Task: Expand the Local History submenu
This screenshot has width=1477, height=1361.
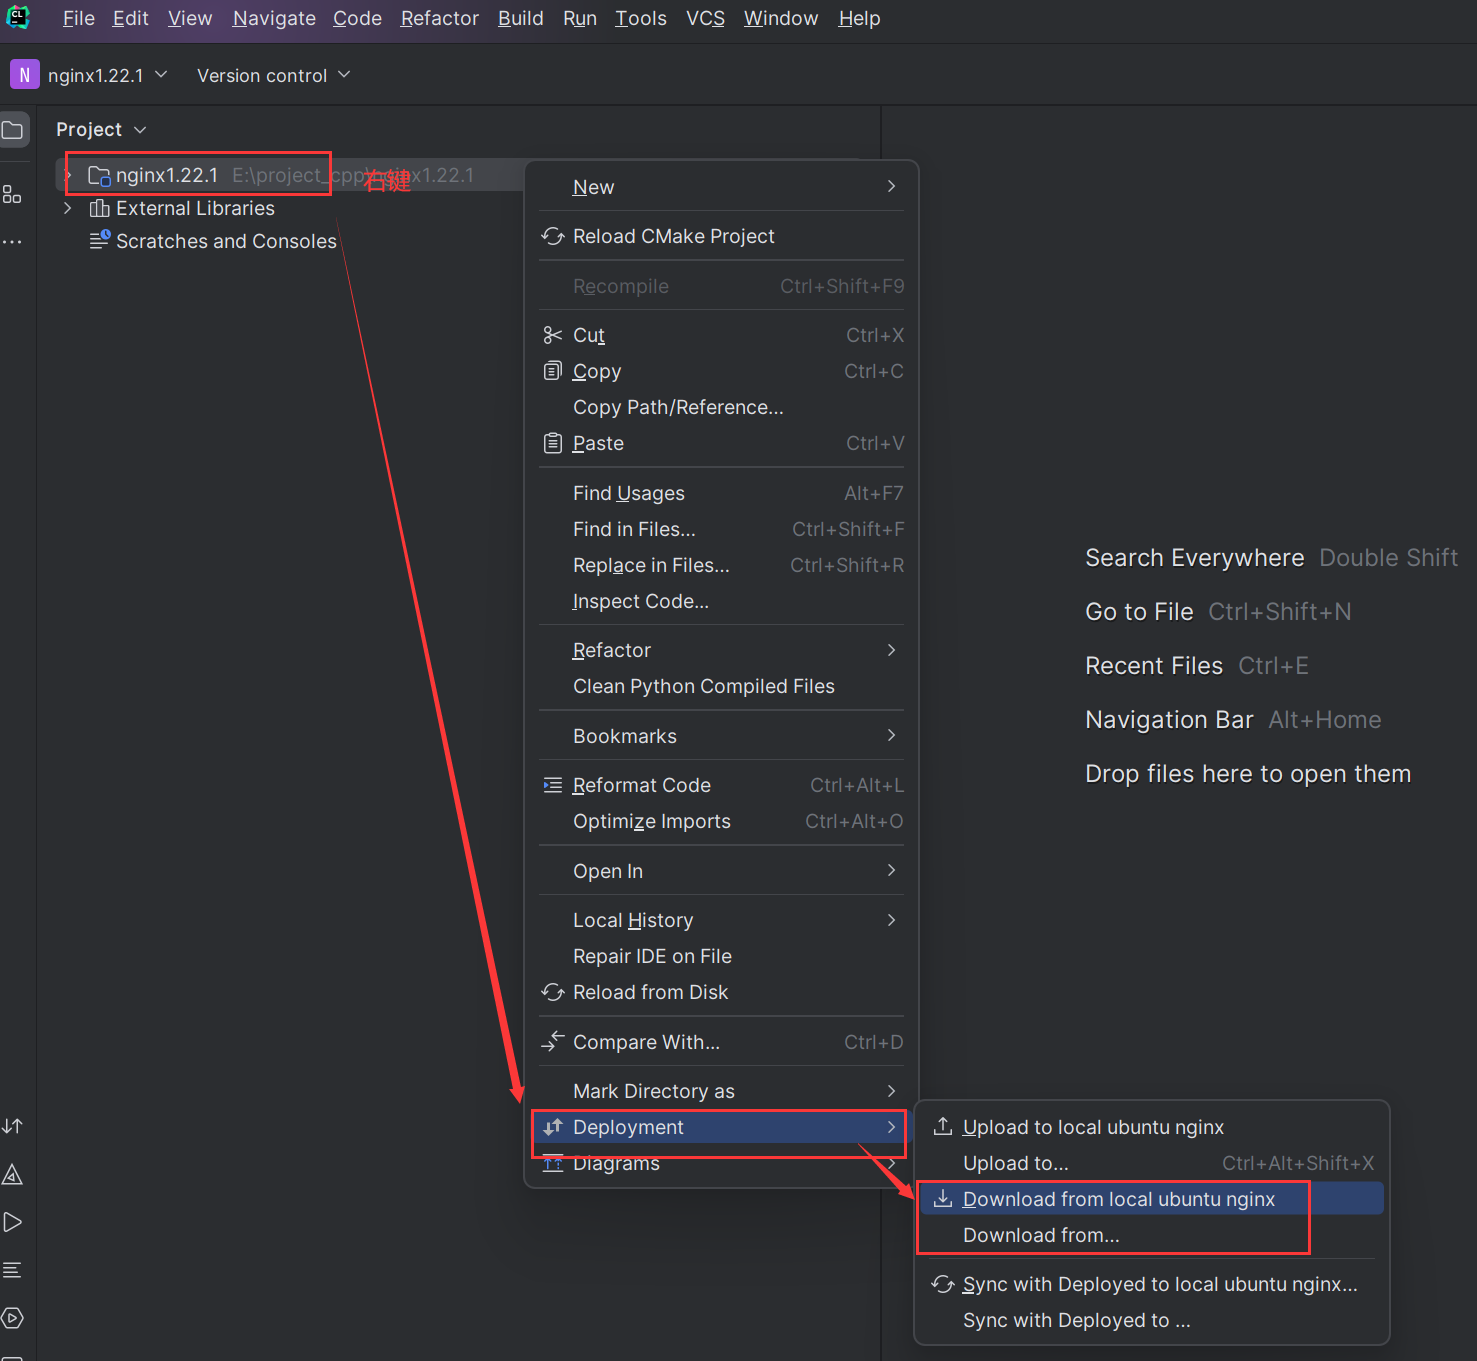Action: (x=891, y=920)
